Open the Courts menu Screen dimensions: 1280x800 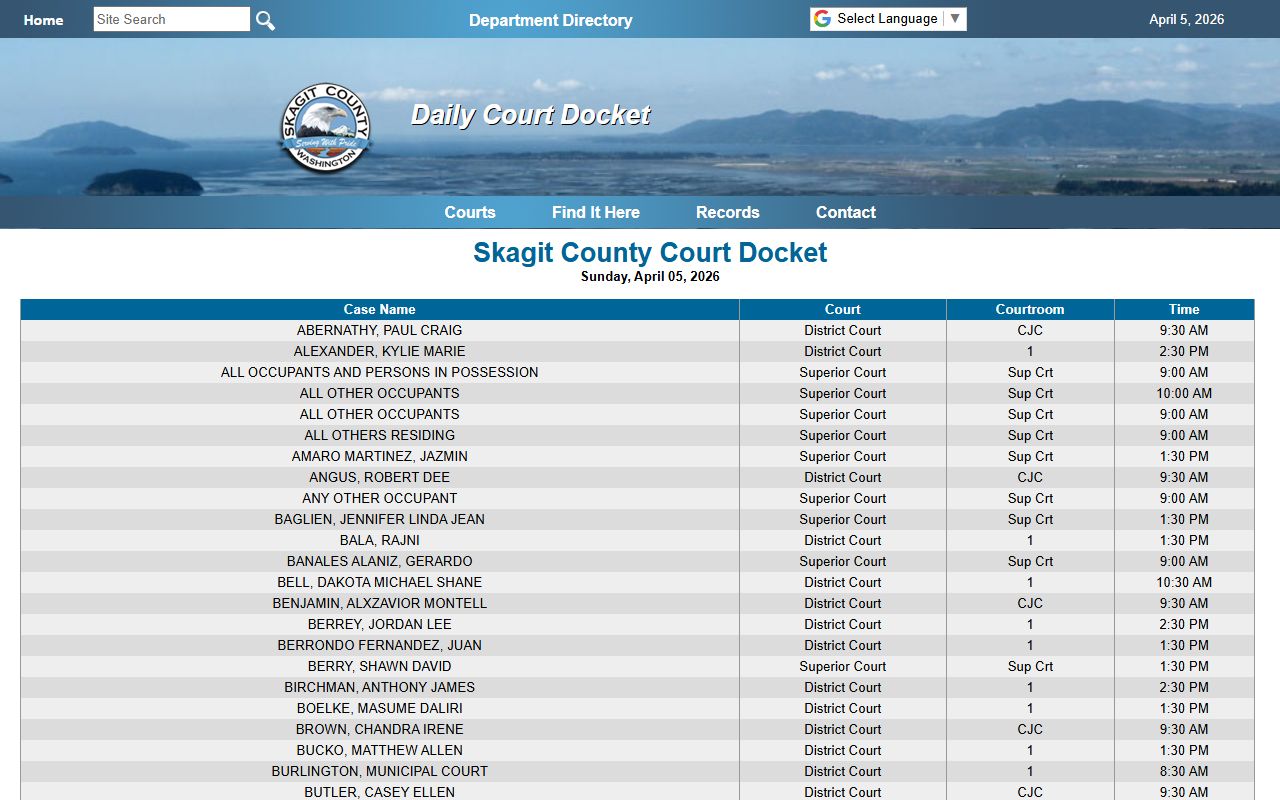point(470,212)
